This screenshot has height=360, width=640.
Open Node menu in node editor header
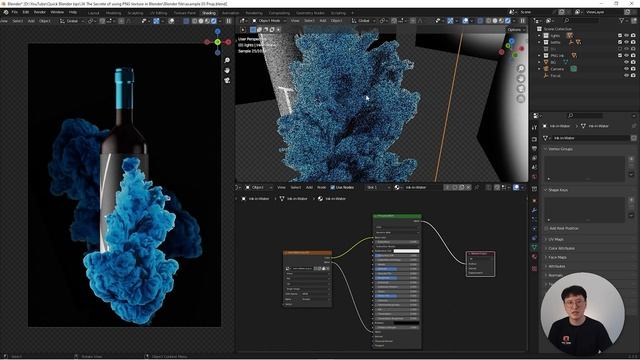(322, 187)
